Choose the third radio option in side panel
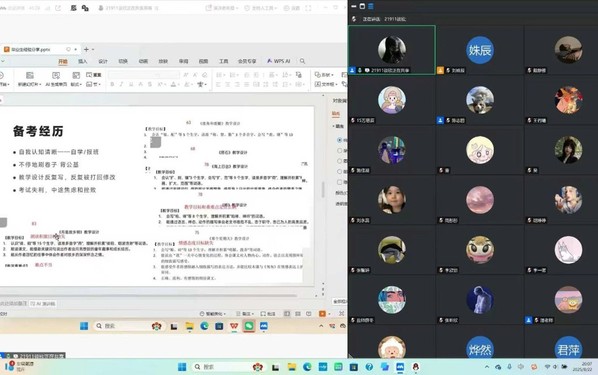Viewport: 598px width, 375px height. (x=339, y=161)
